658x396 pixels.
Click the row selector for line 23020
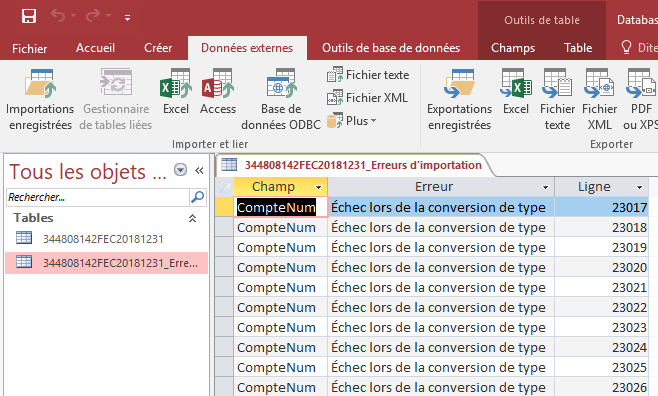[225, 267]
